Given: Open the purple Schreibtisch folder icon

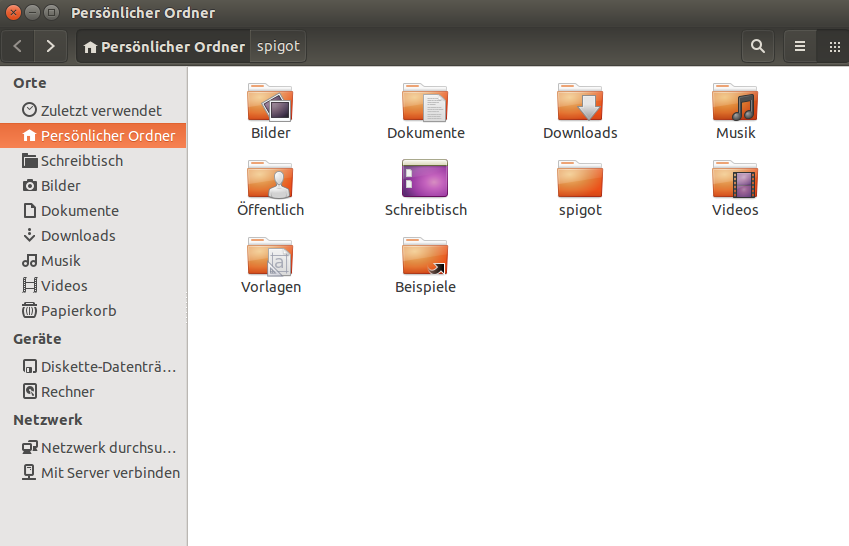Looking at the screenshot, I should (x=425, y=178).
